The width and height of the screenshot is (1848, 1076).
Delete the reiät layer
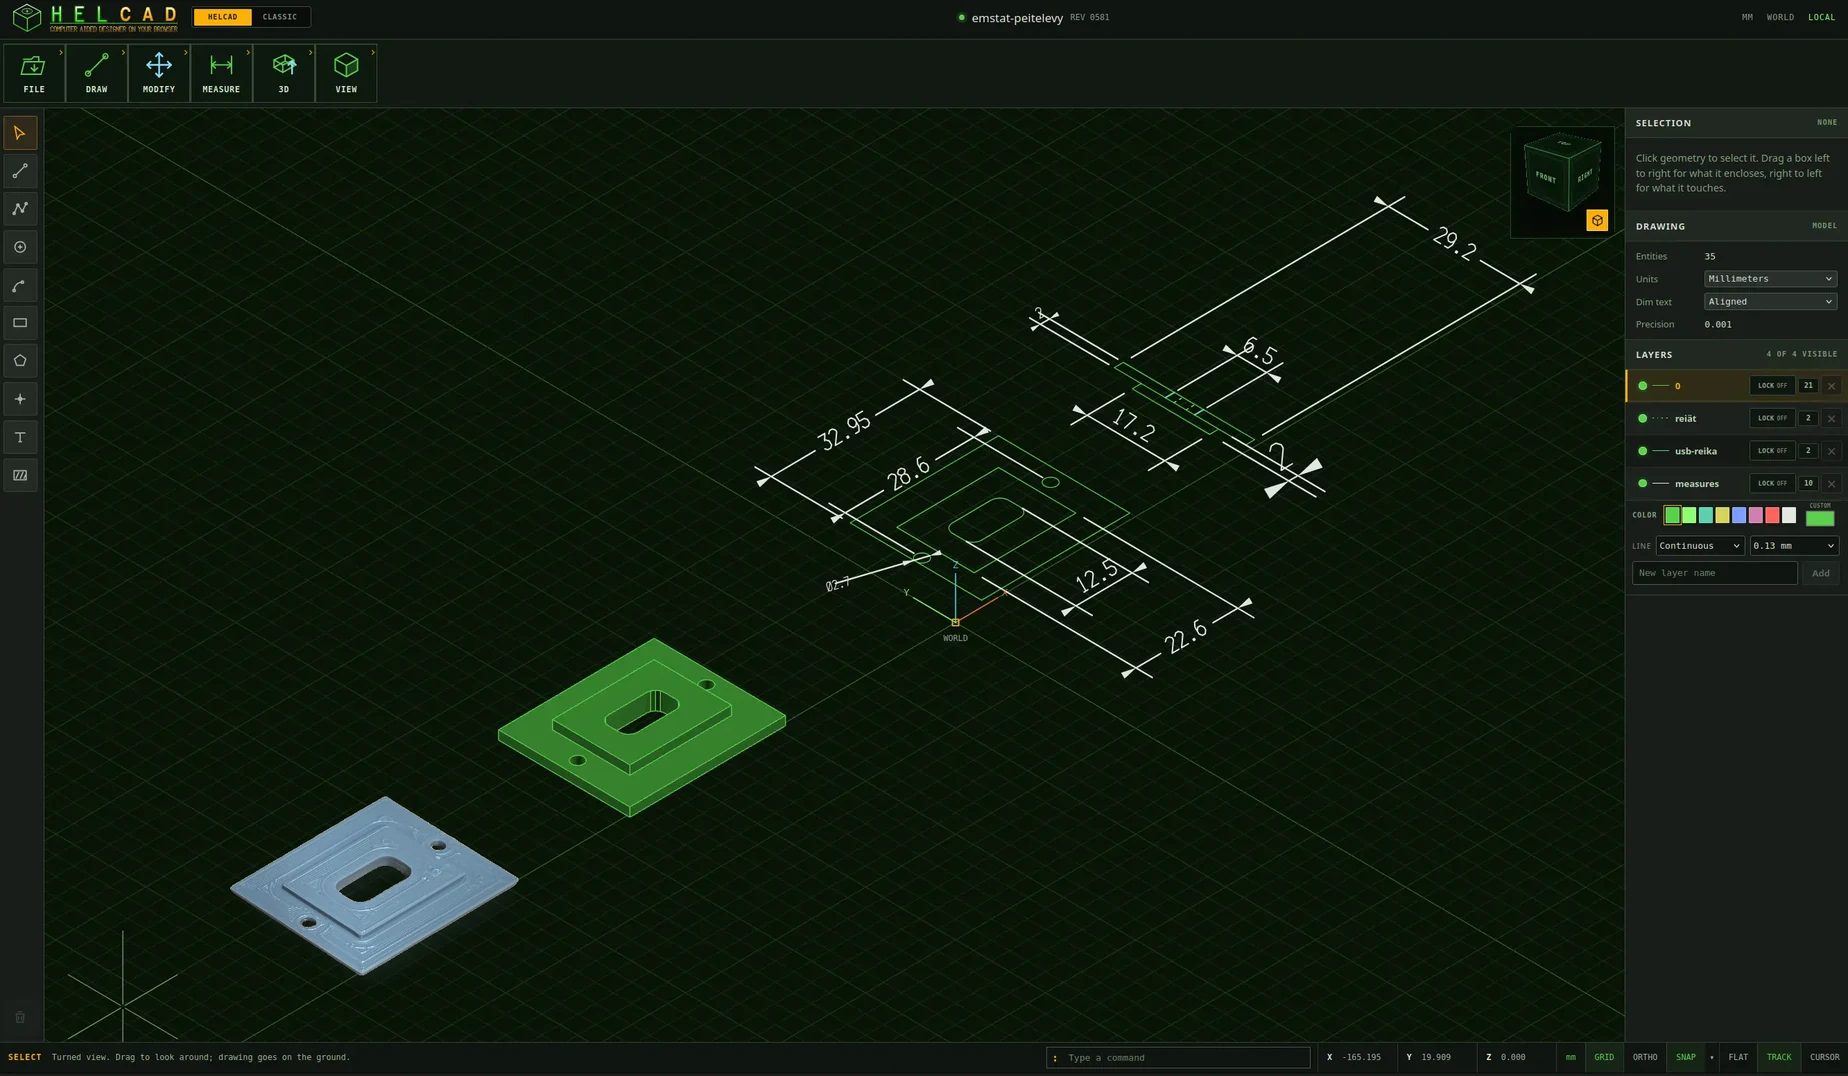1831,418
